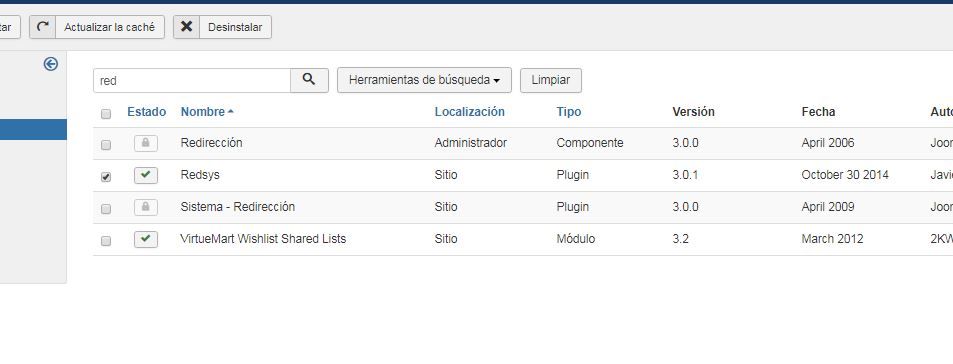Check the select-all checkbox in header
The width and height of the screenshot is (953, 364).
[106, 114]
